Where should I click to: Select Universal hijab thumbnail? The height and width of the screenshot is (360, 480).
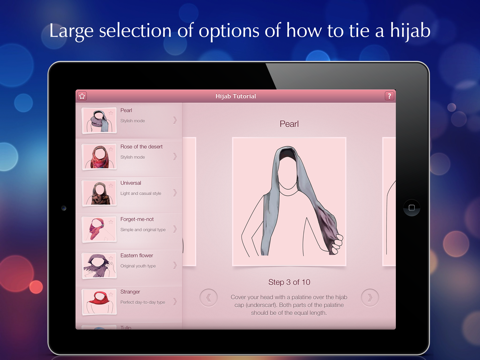pos(99,193)
